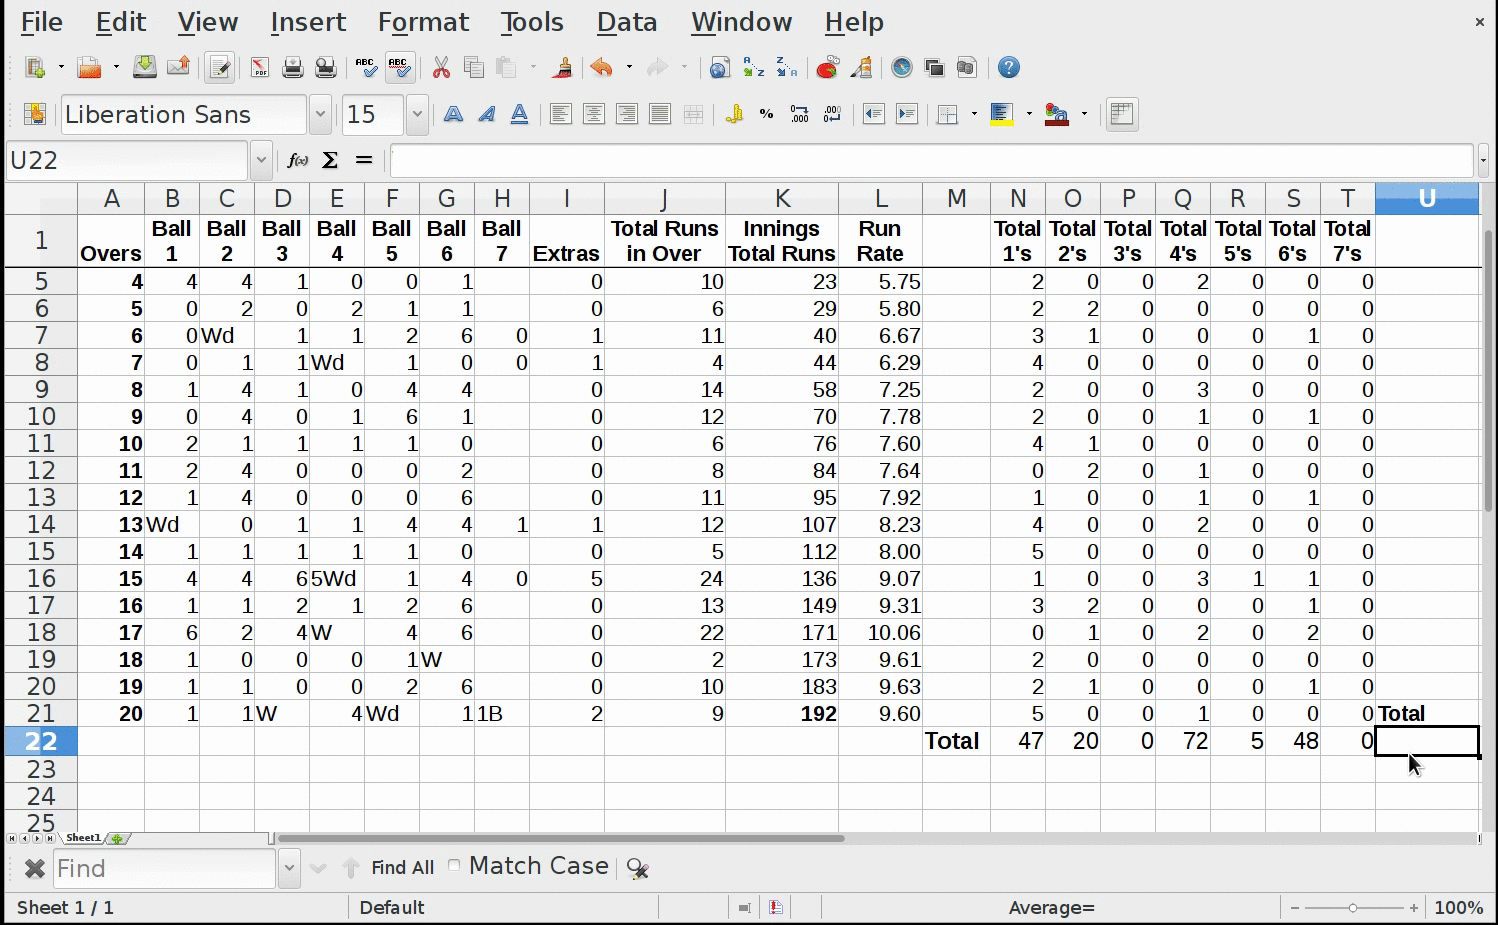
Task: Toggle Edit File mode button
Action: point(220,68)
